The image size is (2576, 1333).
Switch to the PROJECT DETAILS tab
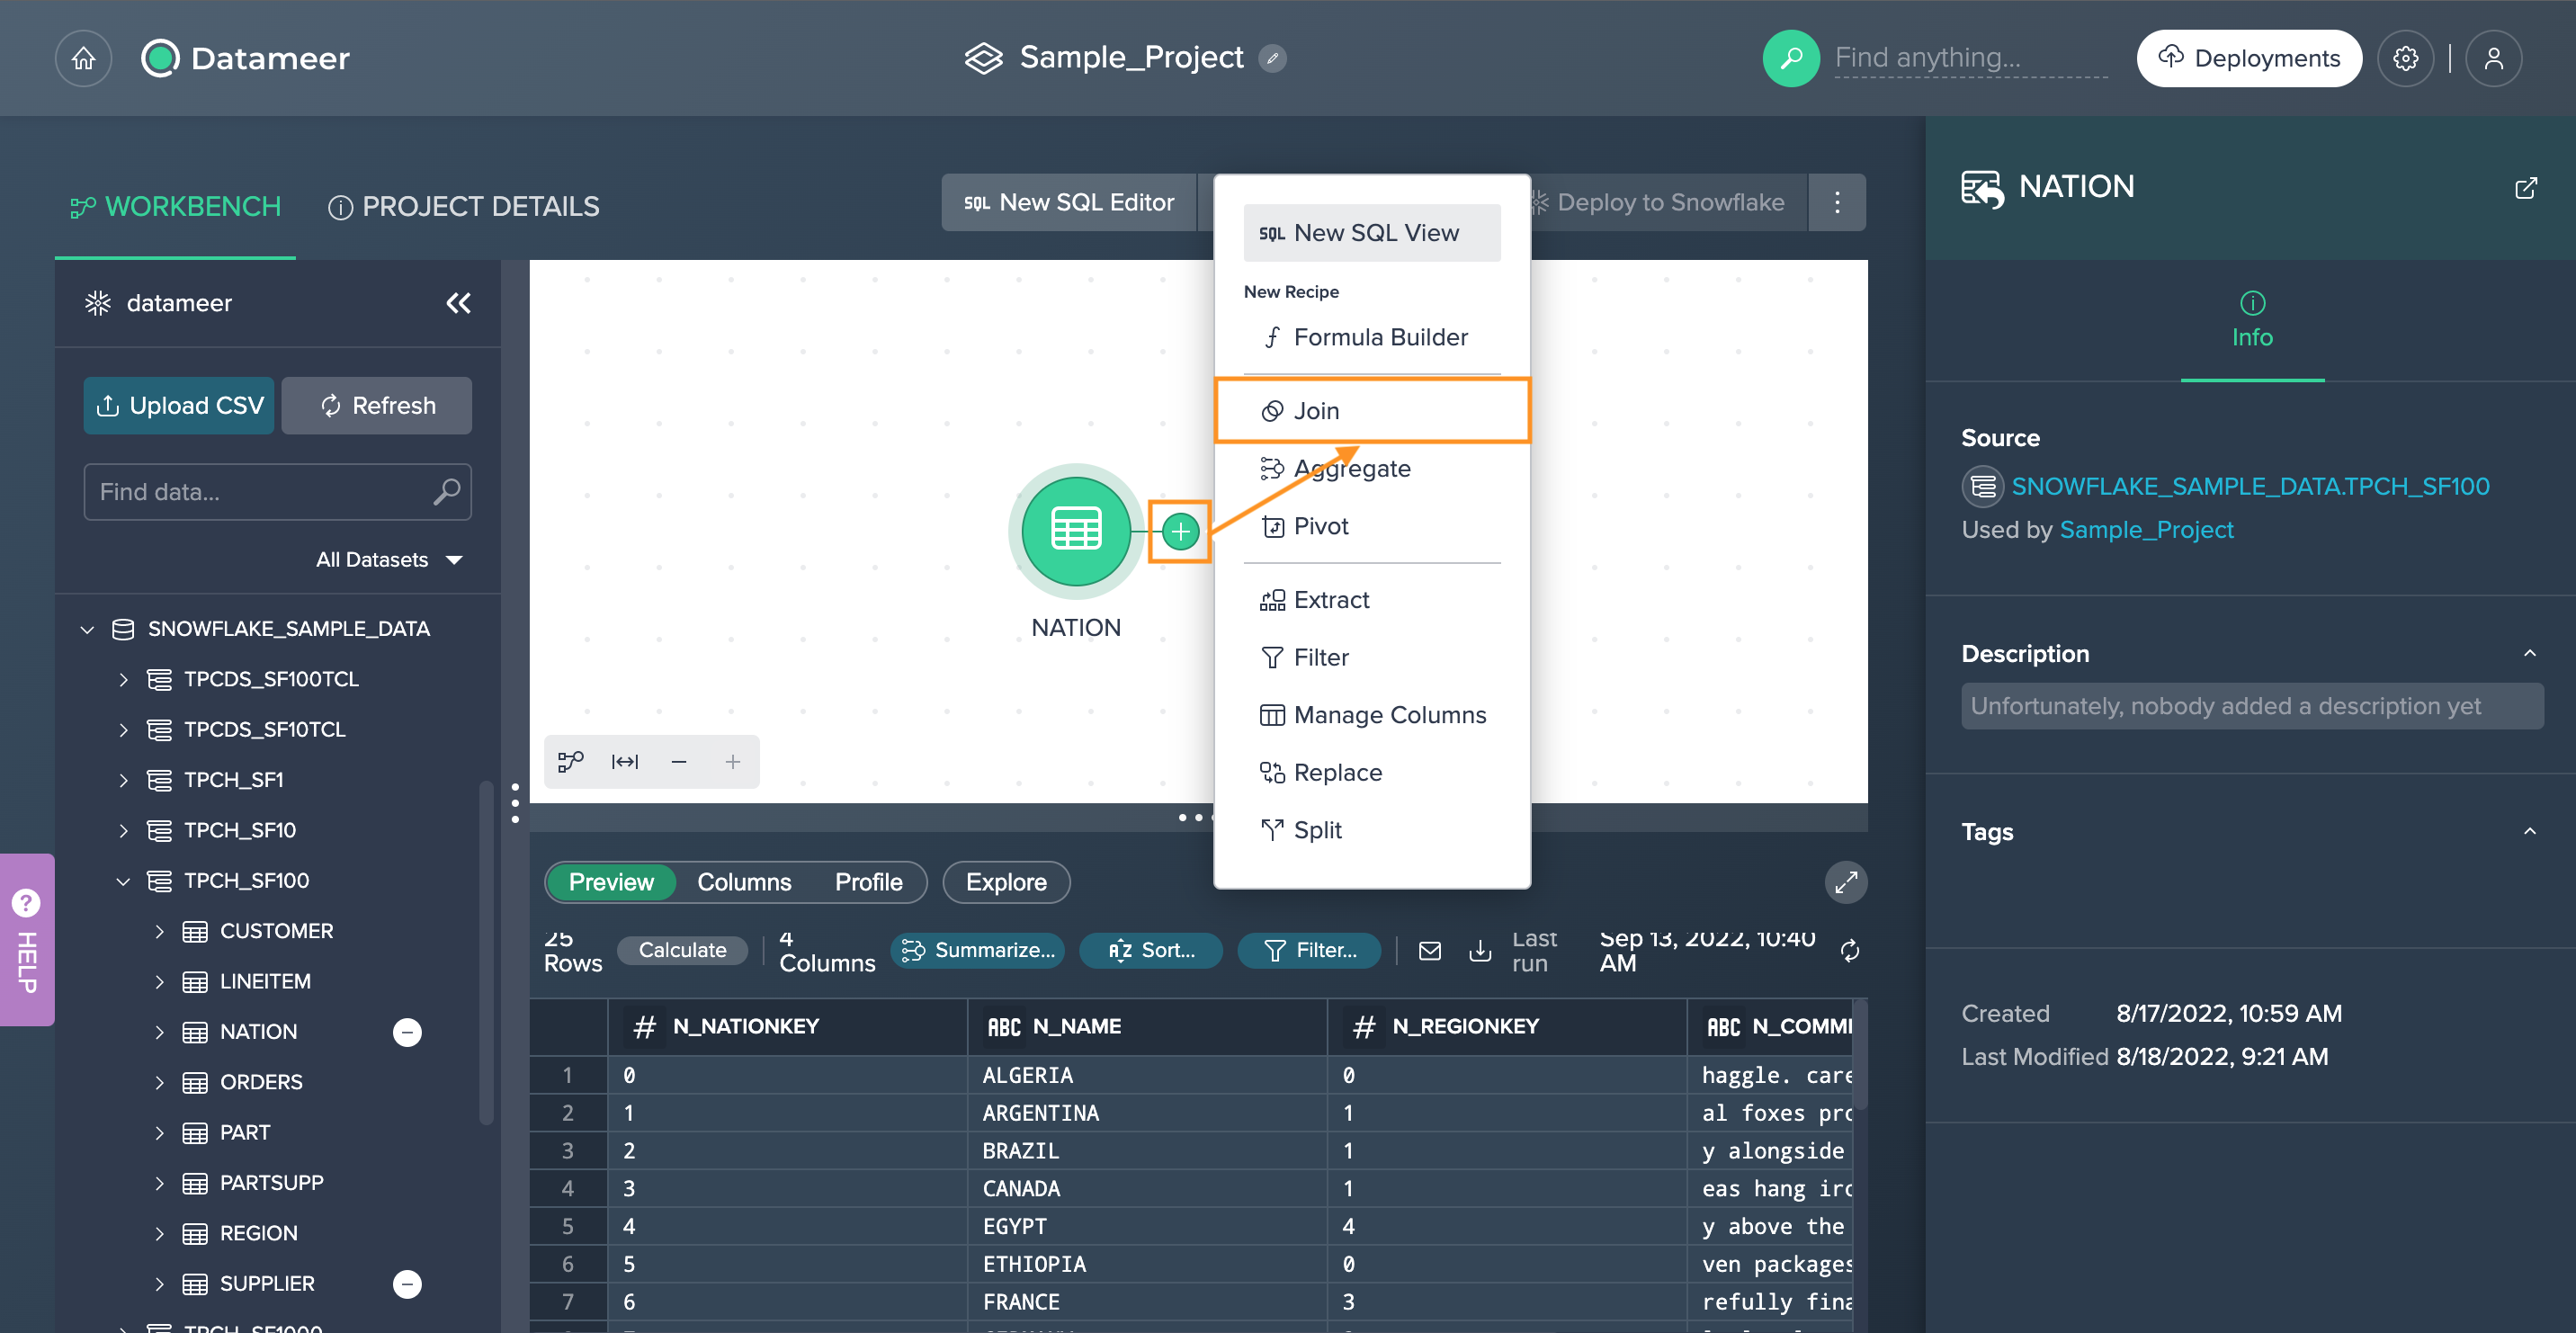coord(463,206)
